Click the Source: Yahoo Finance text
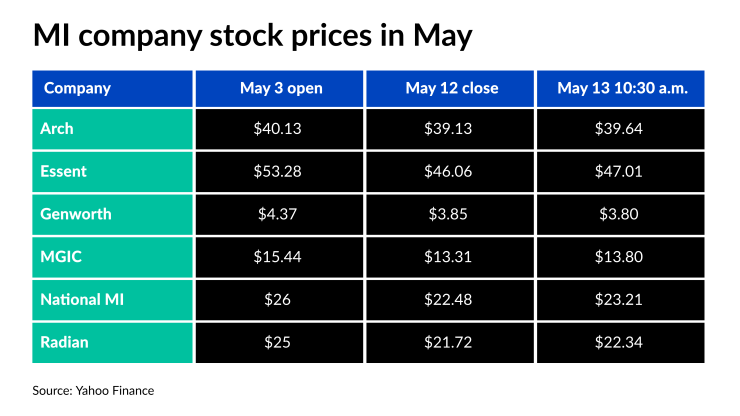Screen dimensions: 740x416 94,390
